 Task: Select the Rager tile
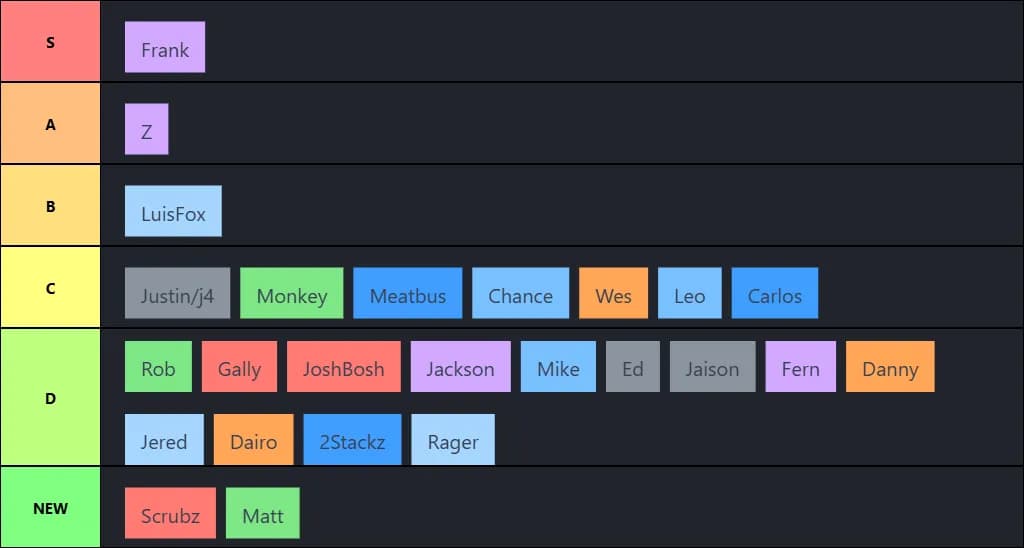(x=453, y=440)
